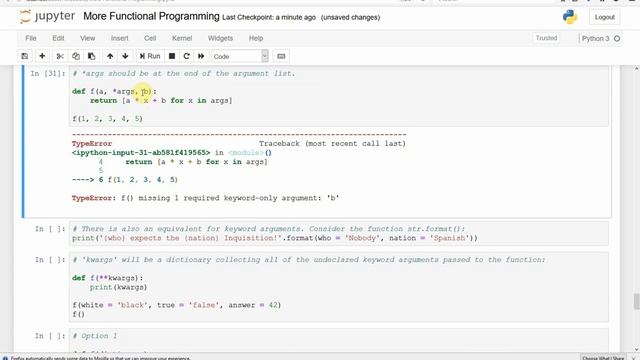Open the Insert menu
640x360 pixels.
pos(120,38)
